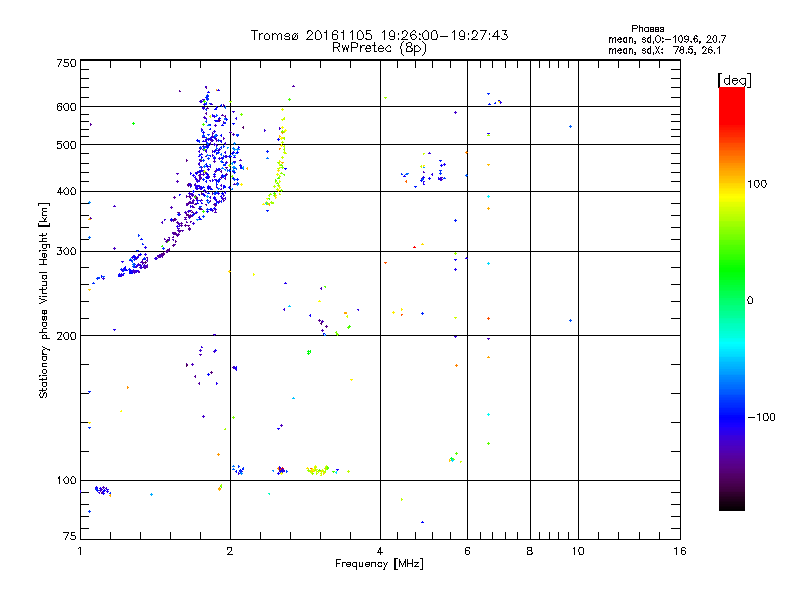Screen dimensions: 800x600
Task: Click the blue echo cluster between 4 and 6 MHz
Action: (423, 172)
